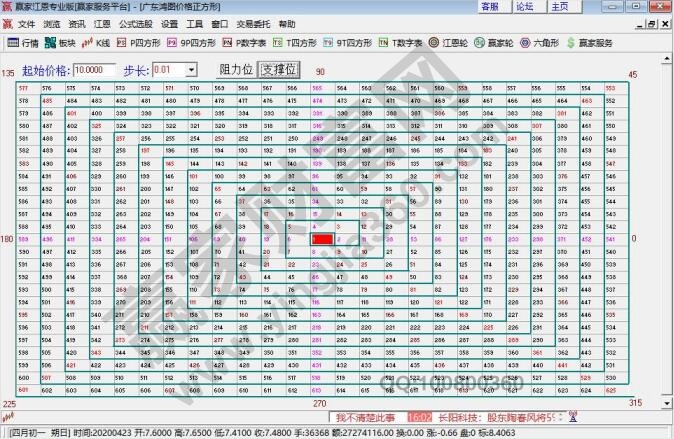Click the red center cell of the square
This screenshot has height=439, width=674.
point(322,239)
